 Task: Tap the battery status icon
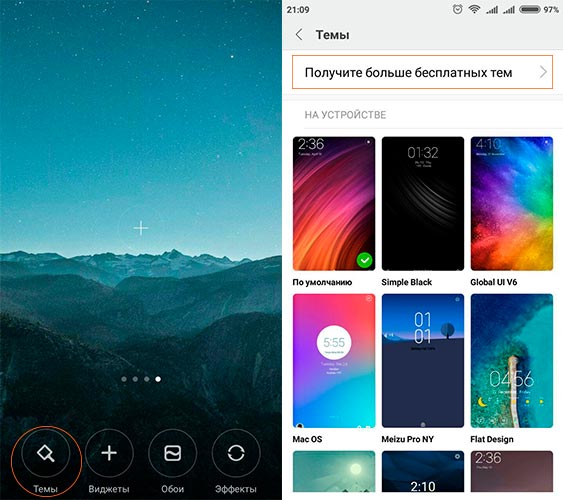pos(530,9)
